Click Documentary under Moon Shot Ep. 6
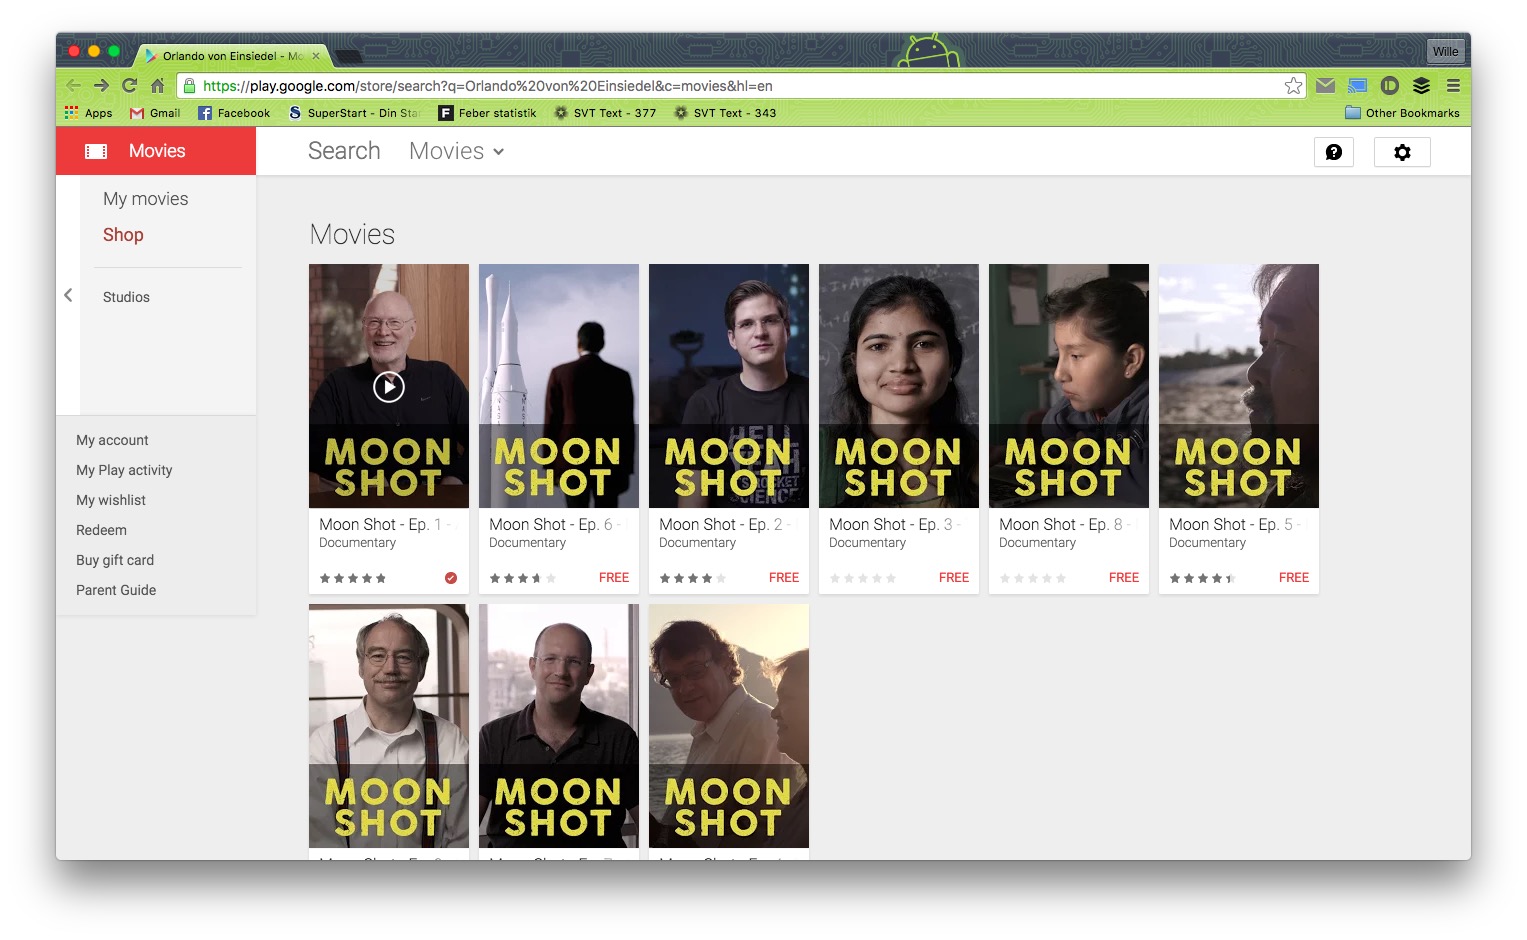 [x=527, y=543]
